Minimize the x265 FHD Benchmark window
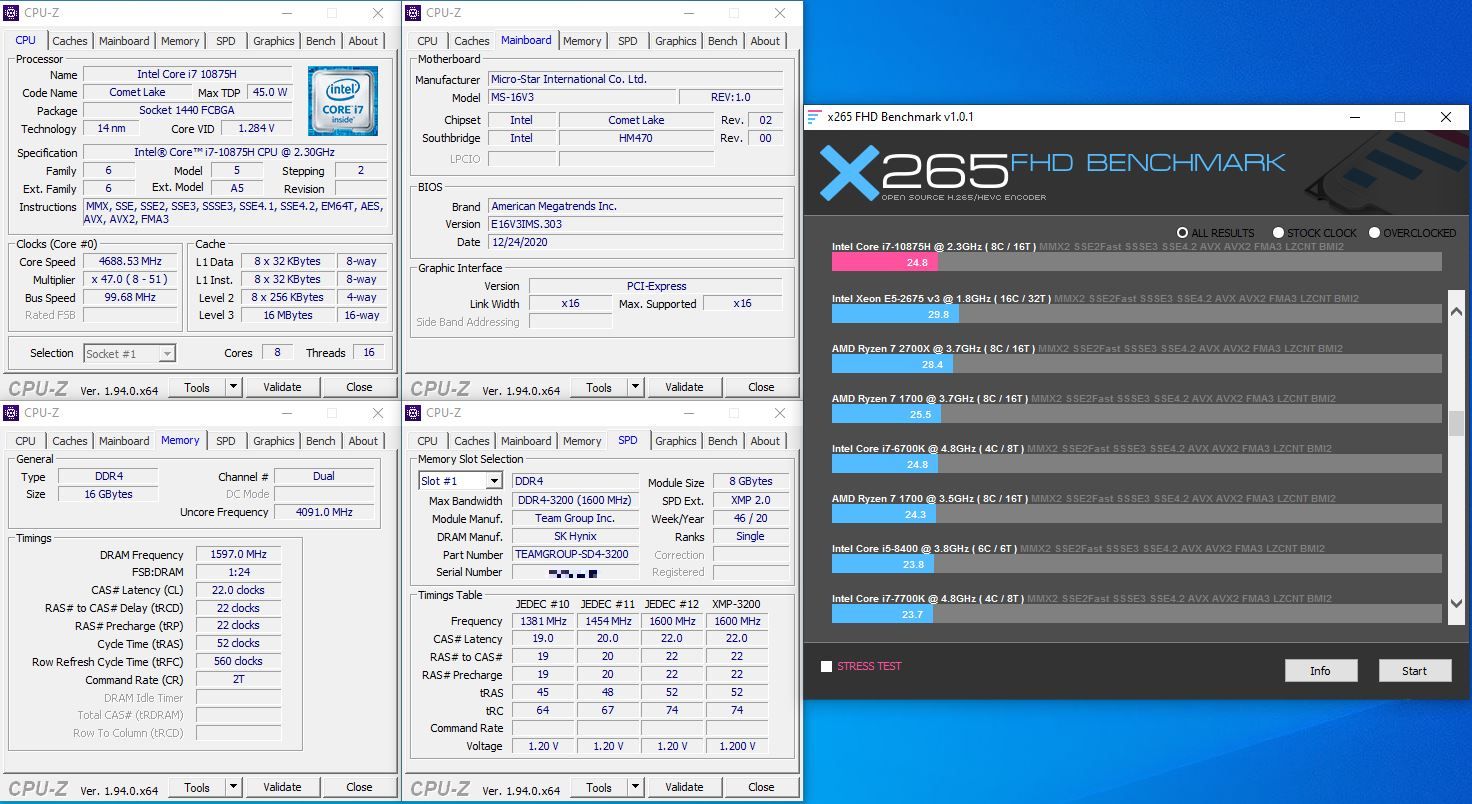This screenshot has width=1472, height=804. [1354, 117]
